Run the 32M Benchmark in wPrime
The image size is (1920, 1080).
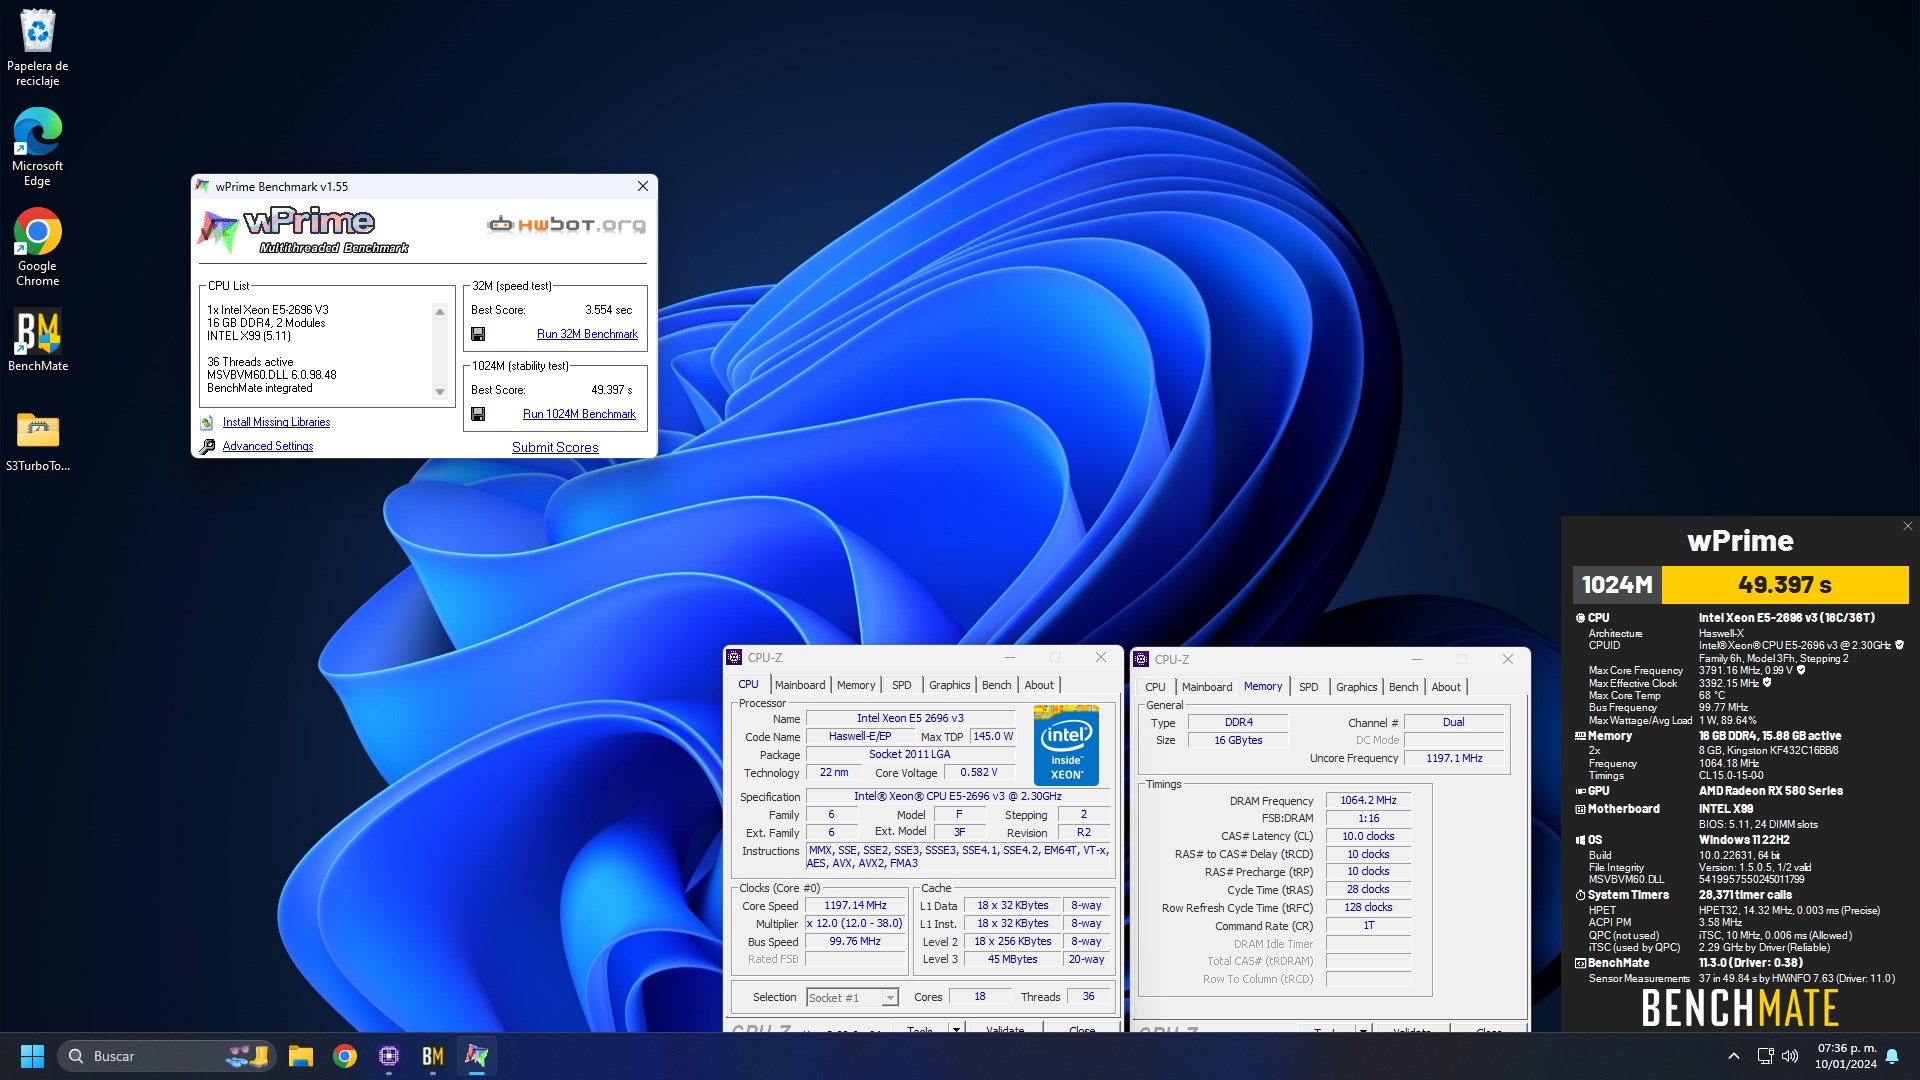(x=587, y=334)
